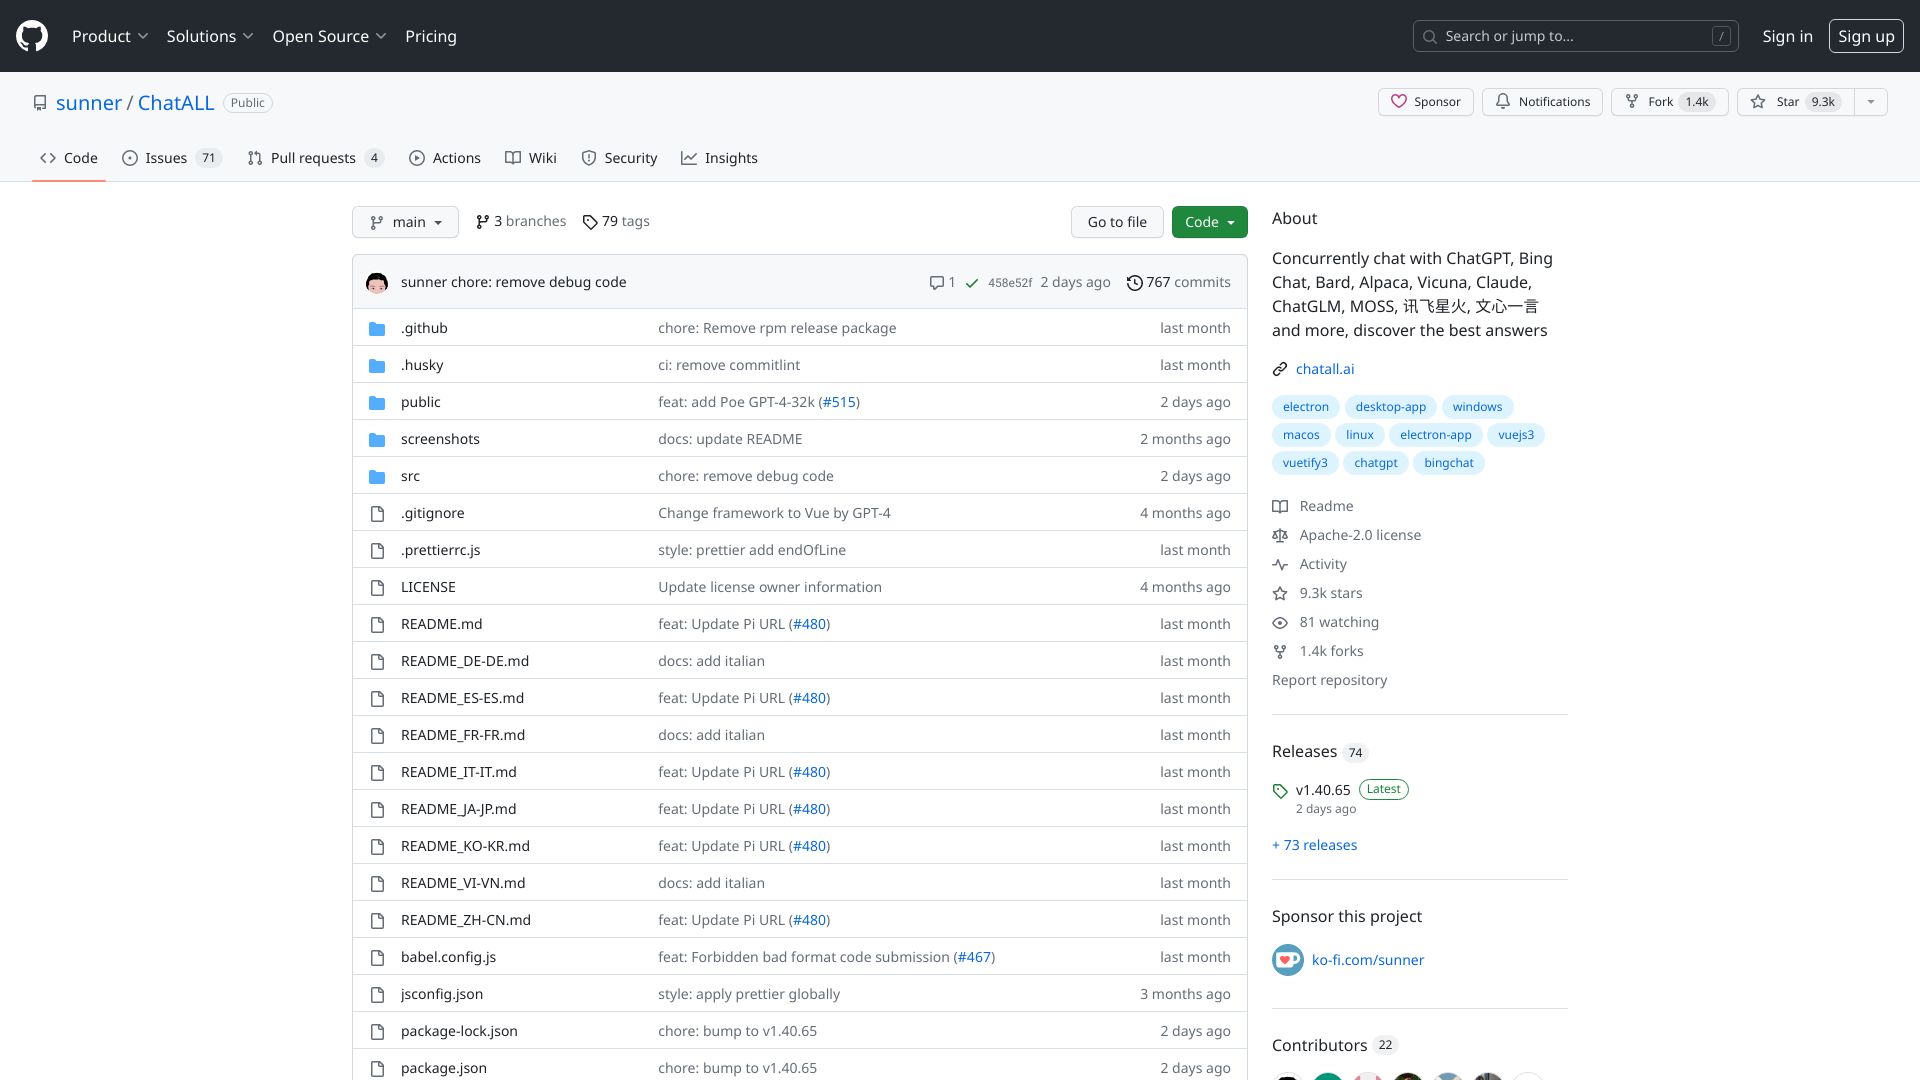Open the notifications bell icon

point(1503,101)
